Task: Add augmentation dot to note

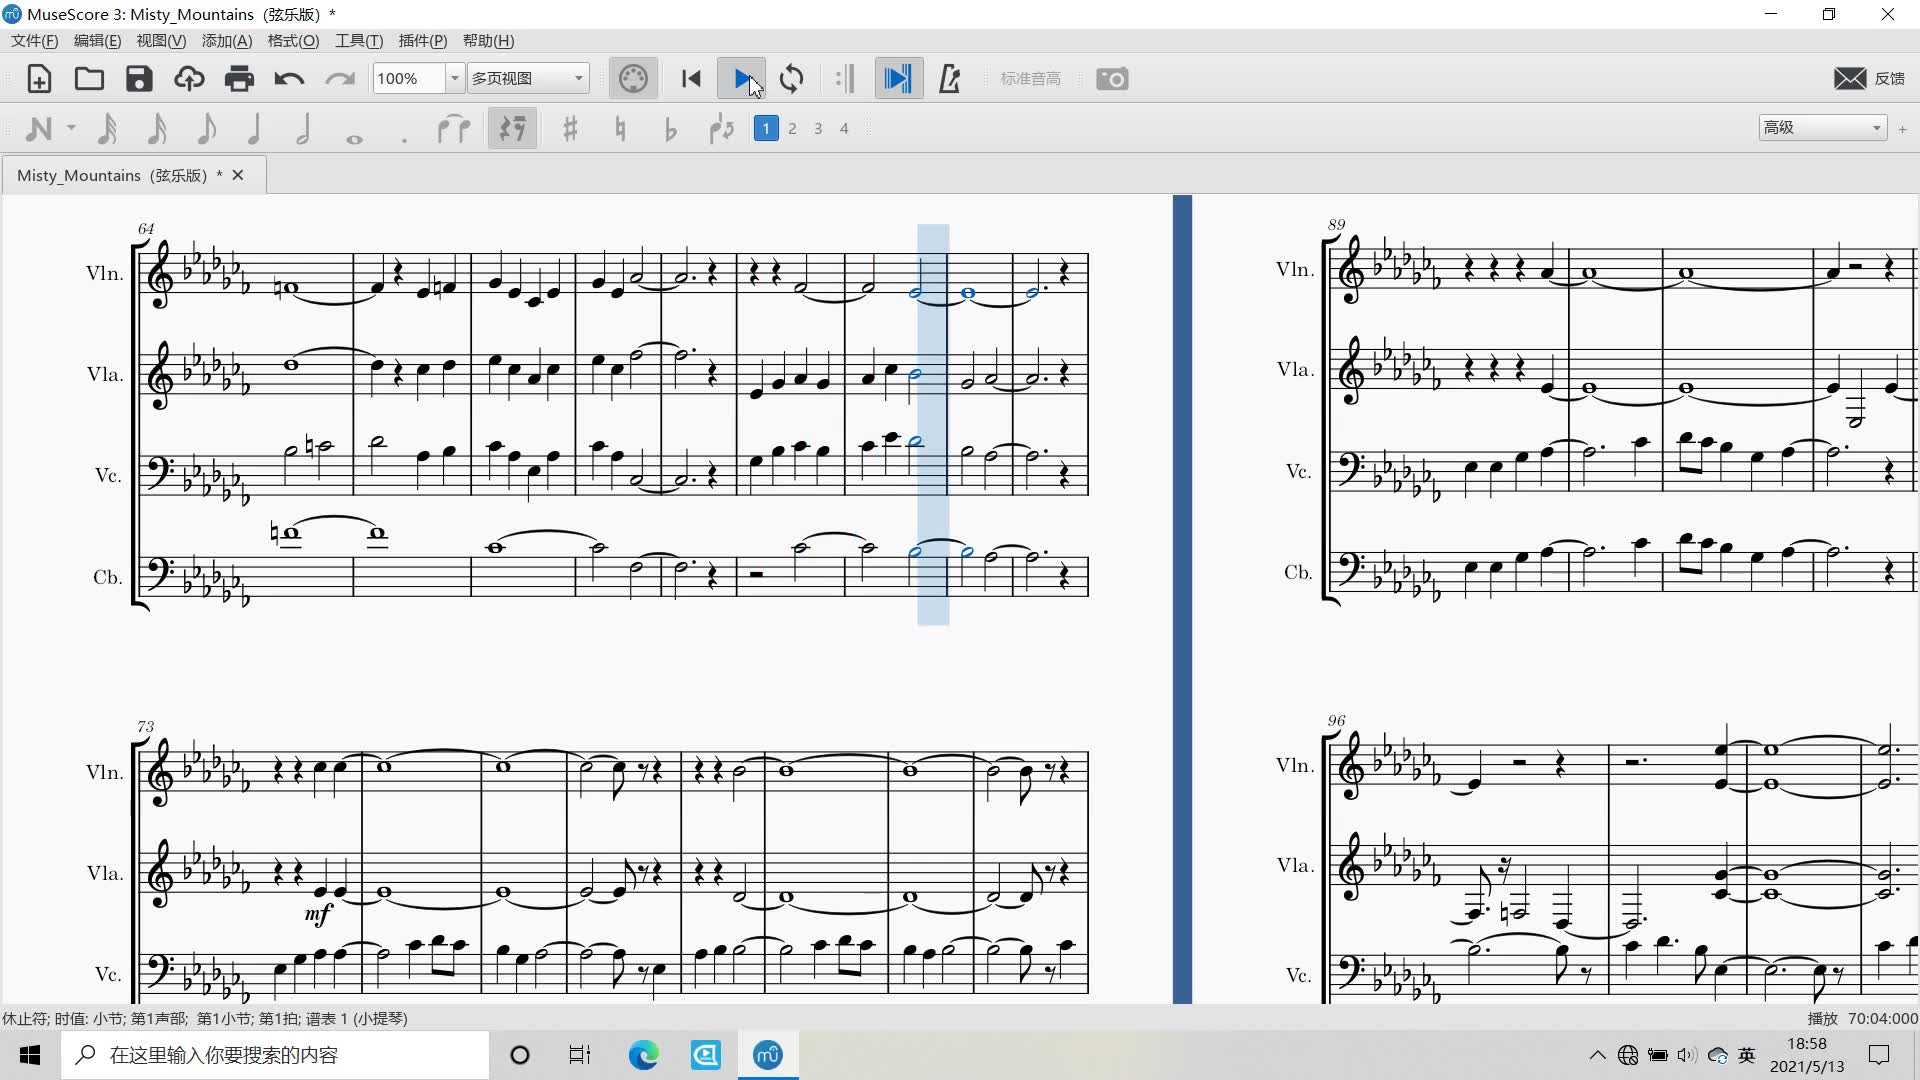Action: coord(404,139)
